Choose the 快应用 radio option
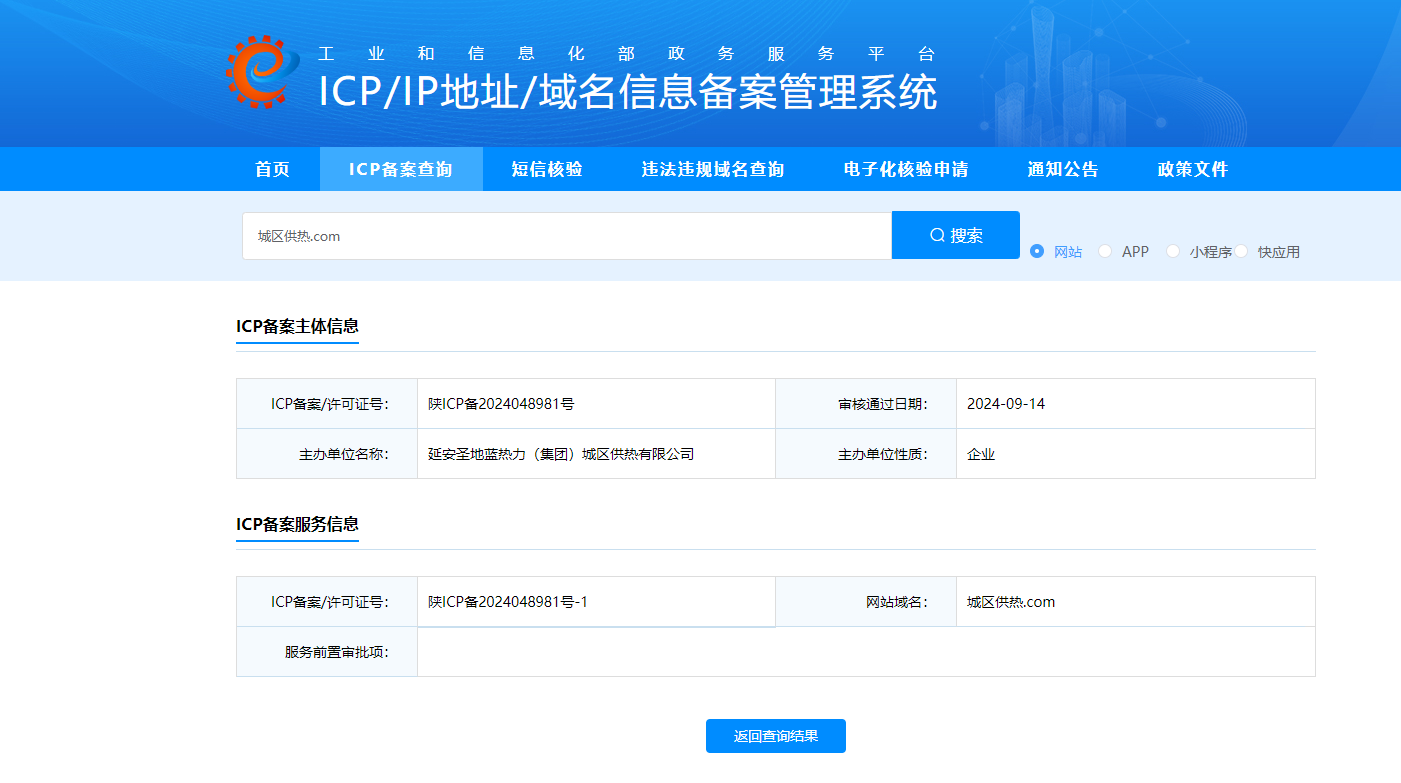 [1241, 251]
